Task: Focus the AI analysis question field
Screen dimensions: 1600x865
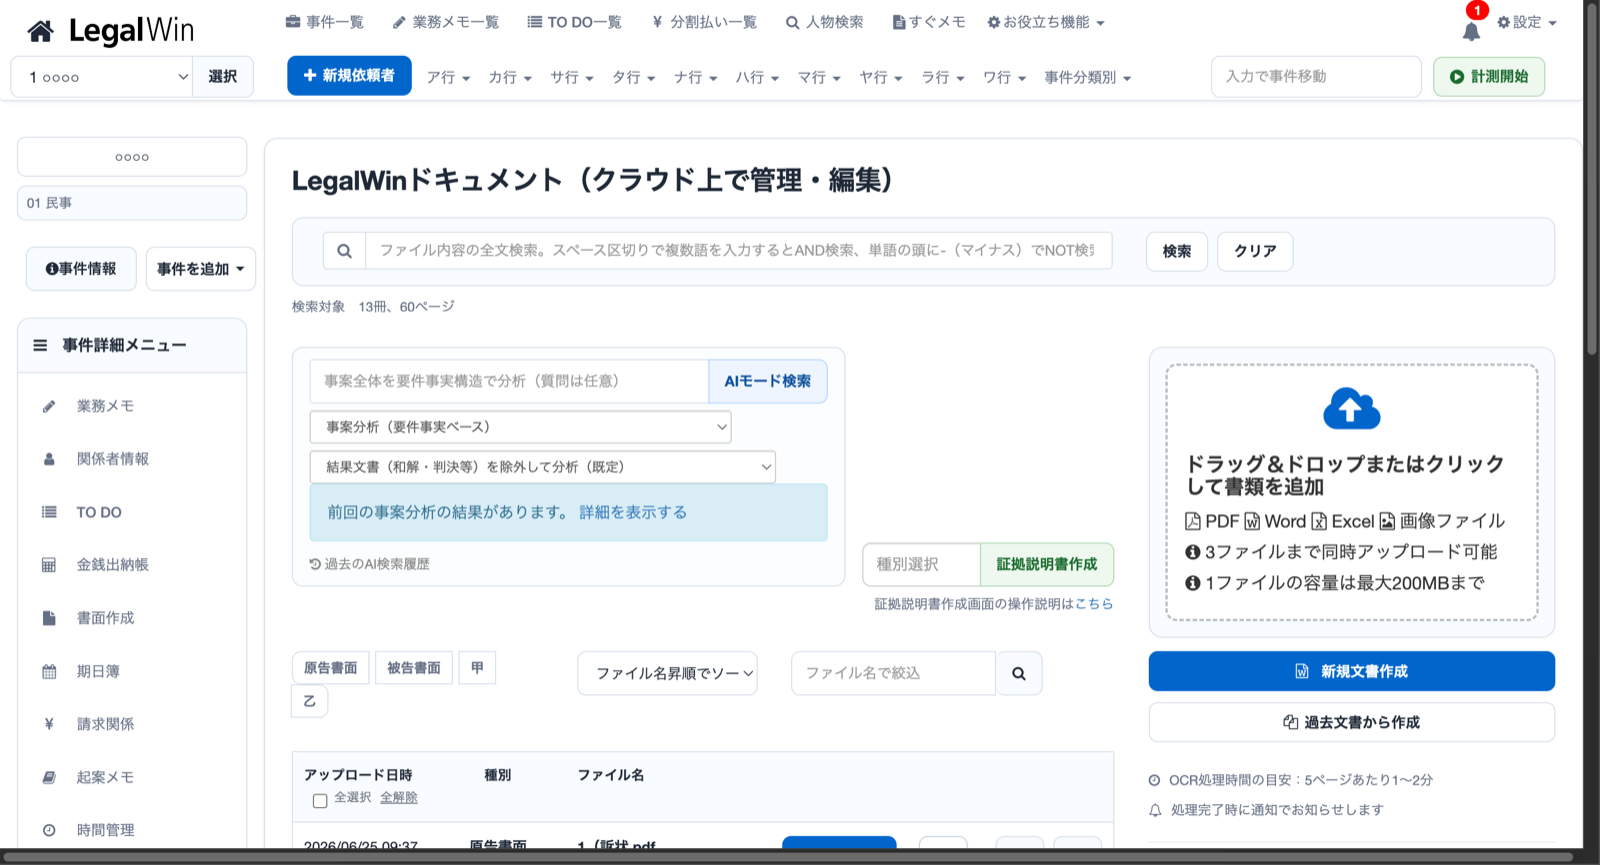Action: 509,382
